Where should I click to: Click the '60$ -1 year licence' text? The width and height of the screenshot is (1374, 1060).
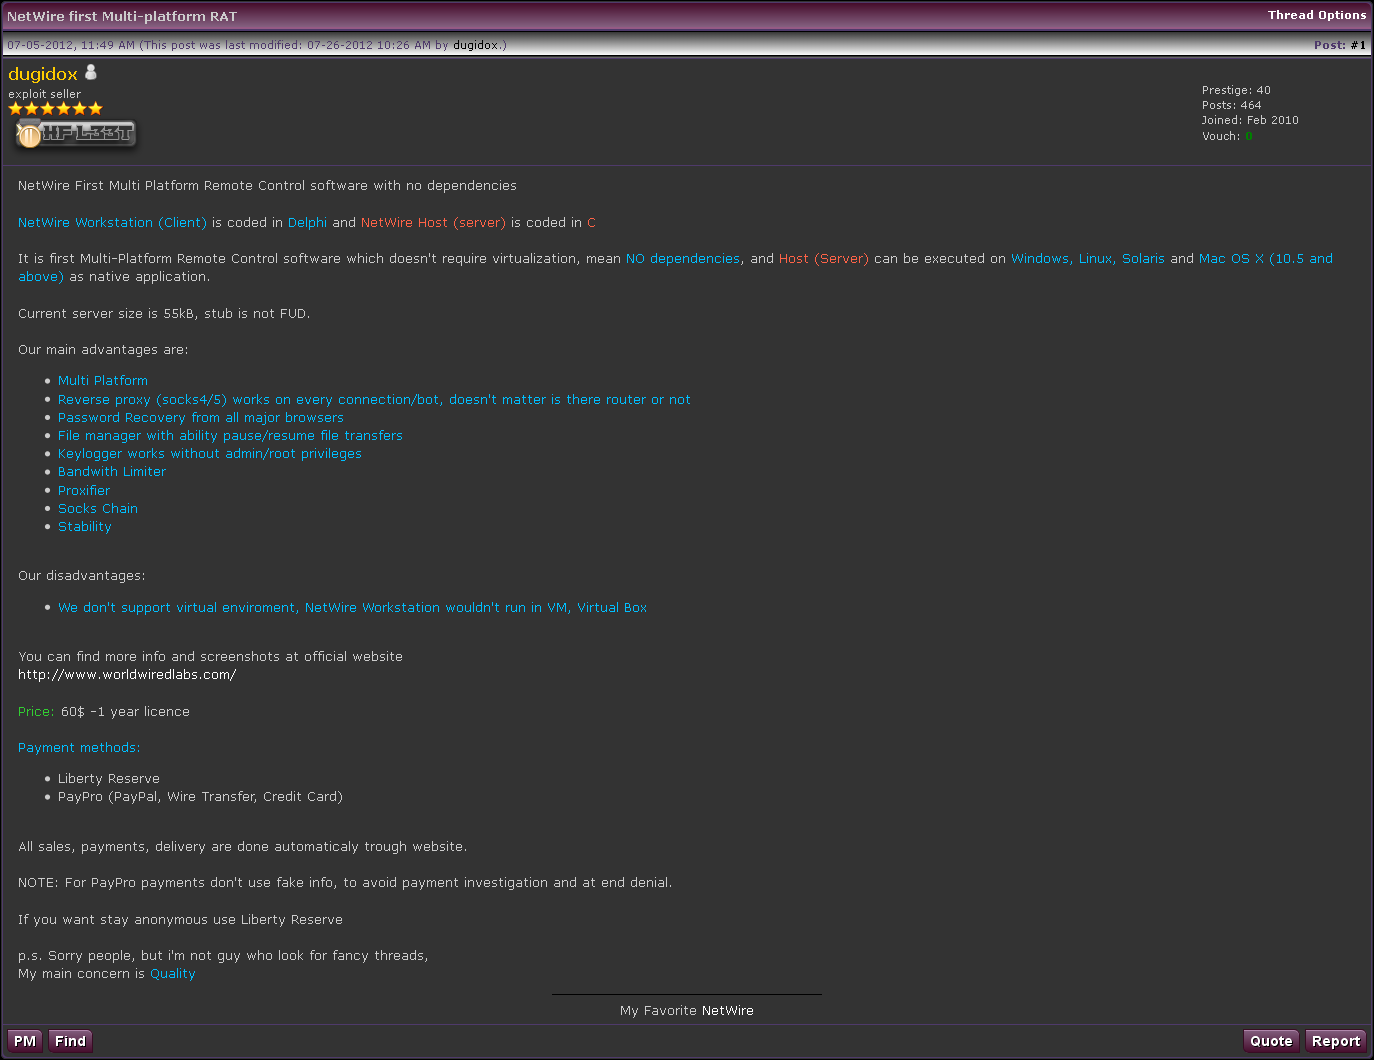[x=125, y=712]
